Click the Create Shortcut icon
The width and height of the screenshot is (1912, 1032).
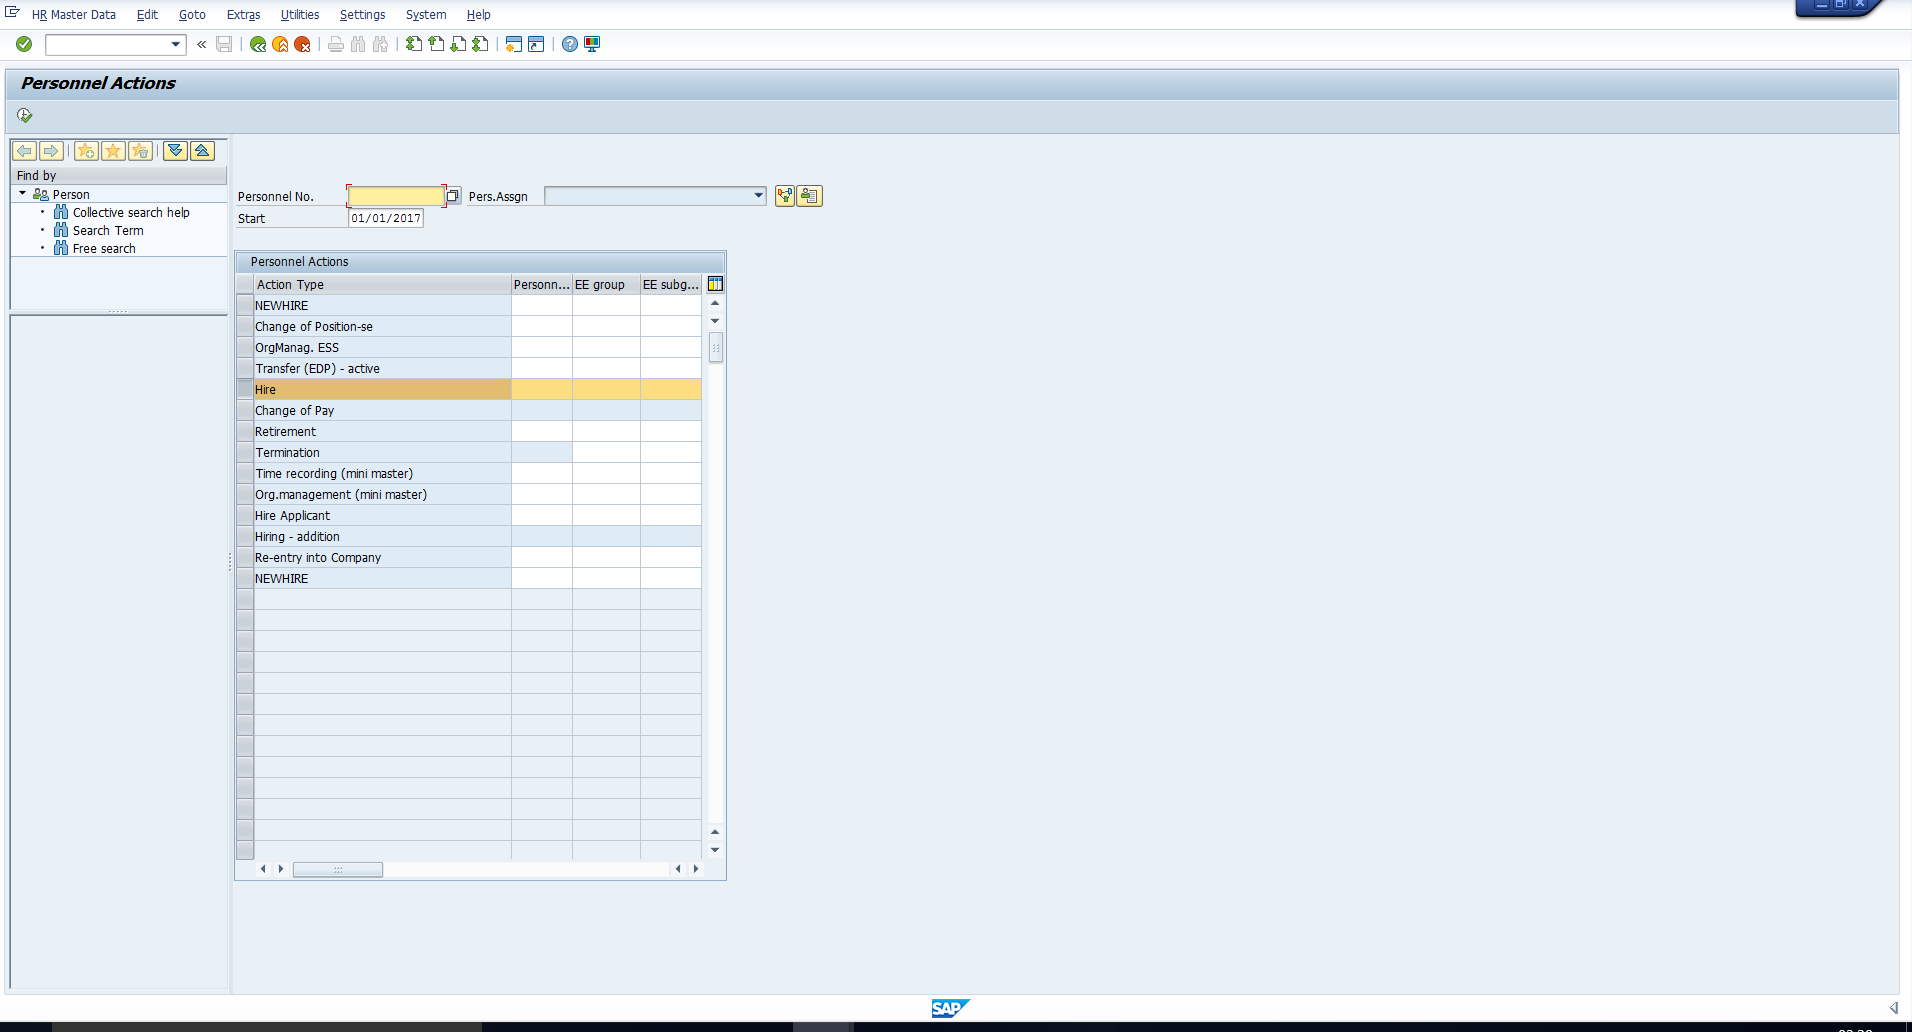pos(536,44)
